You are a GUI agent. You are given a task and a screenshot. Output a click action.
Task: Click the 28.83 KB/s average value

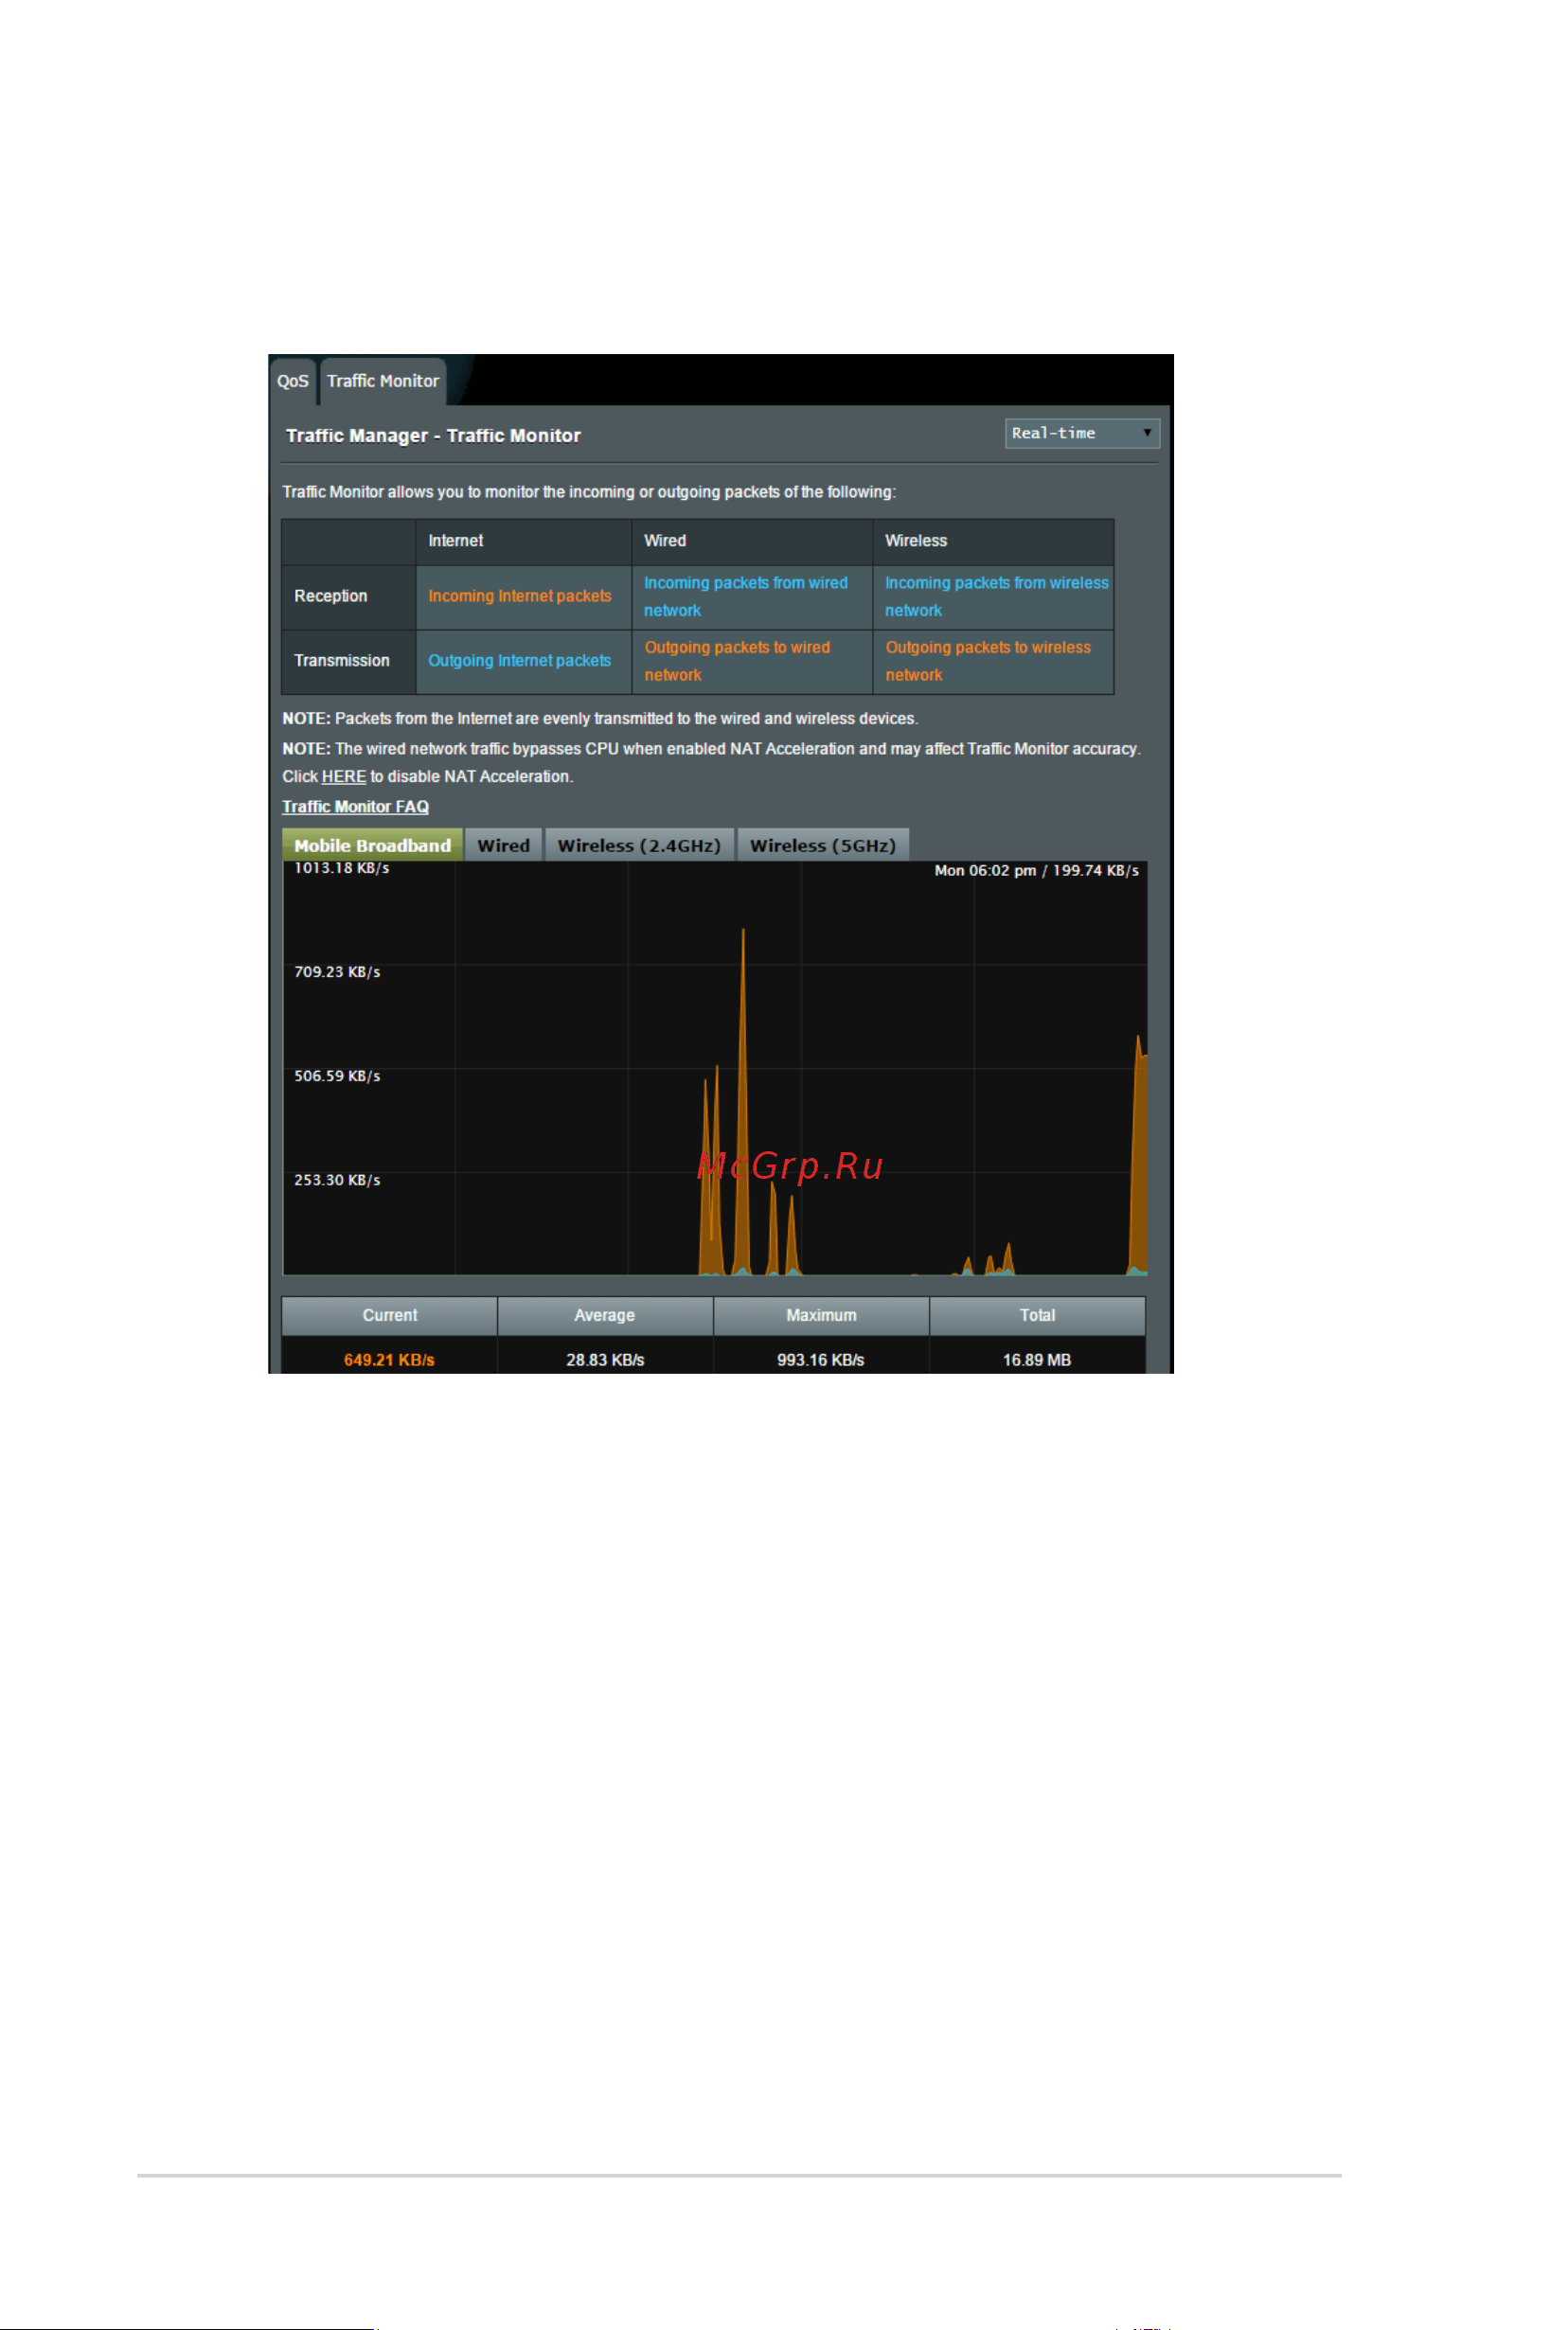click(x=605, y=1360)
